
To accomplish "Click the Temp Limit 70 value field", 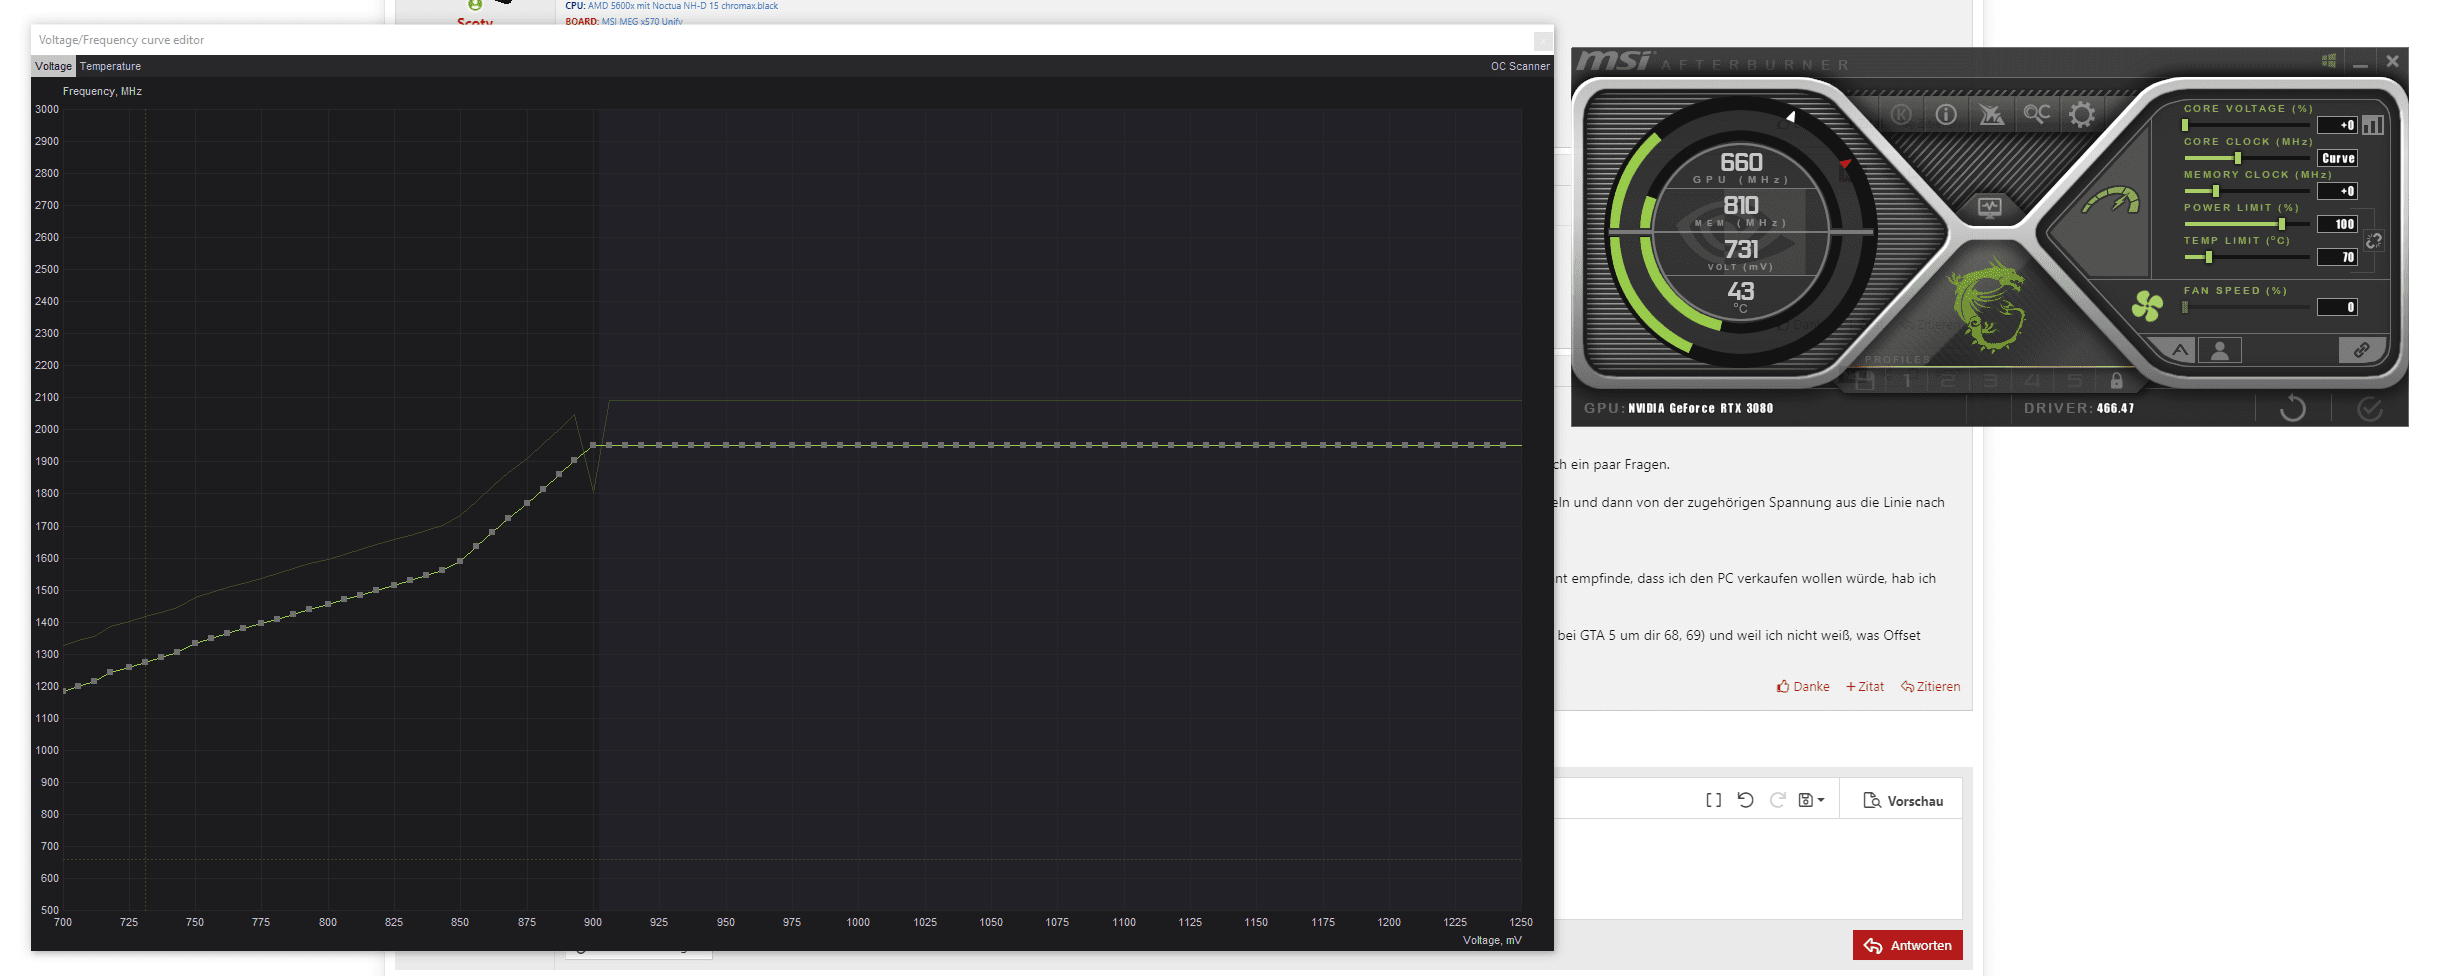I will (2337, 257).
